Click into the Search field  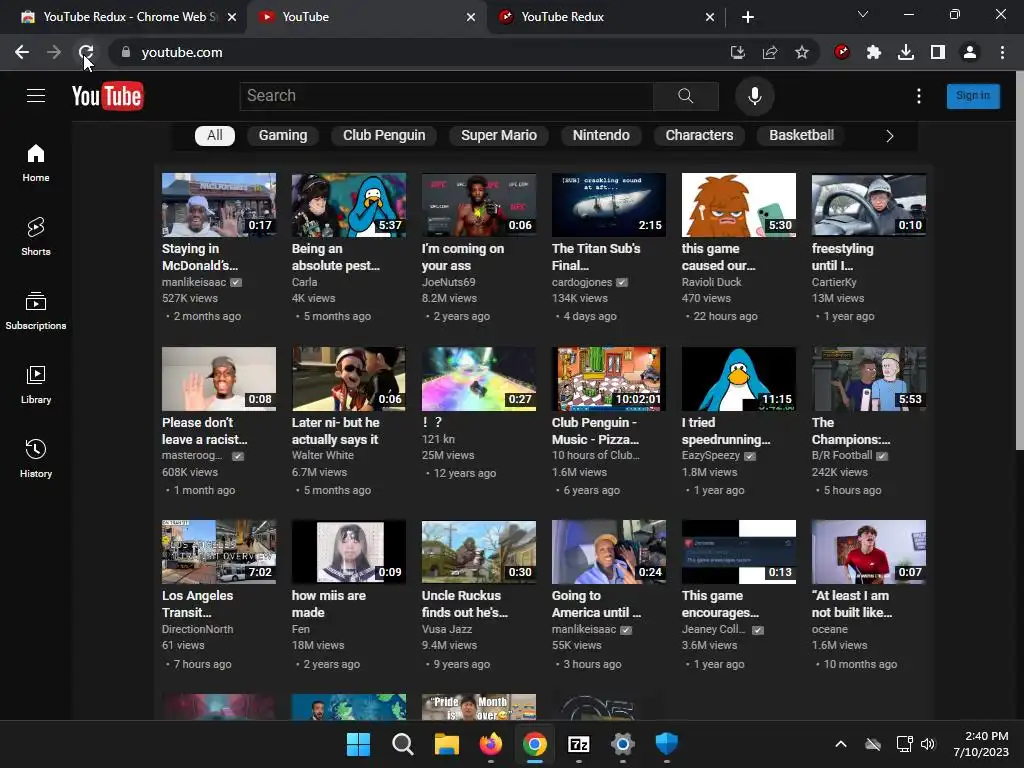pos(447,96)
